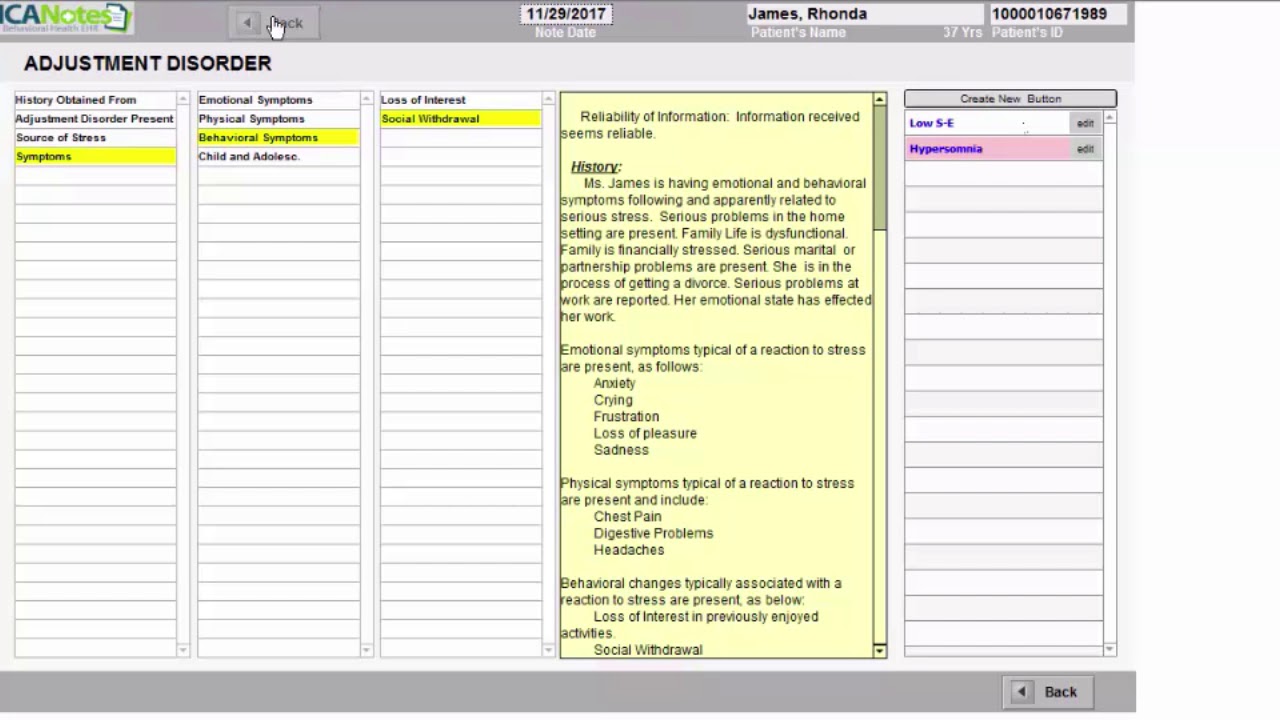1280x720 pixels.
Task: Click the note text scrollbar thumb
Action: pos(880,168)
